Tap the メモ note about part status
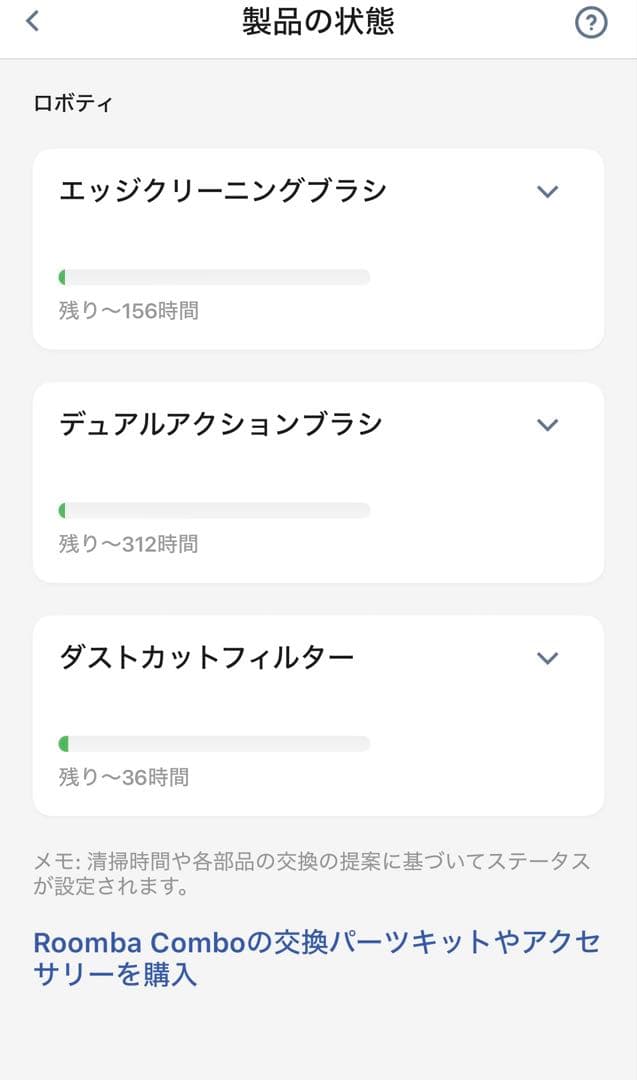The height and width of the screenshot is (1080, 637). [x=311, y=873]
